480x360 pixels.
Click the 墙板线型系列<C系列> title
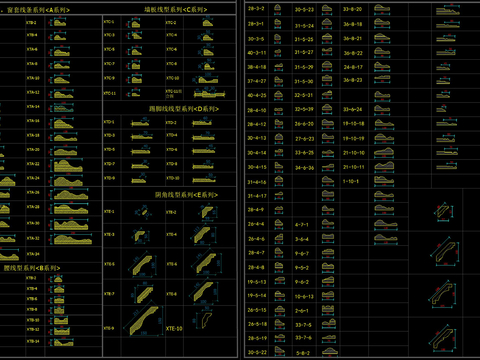tap(176, 10)
